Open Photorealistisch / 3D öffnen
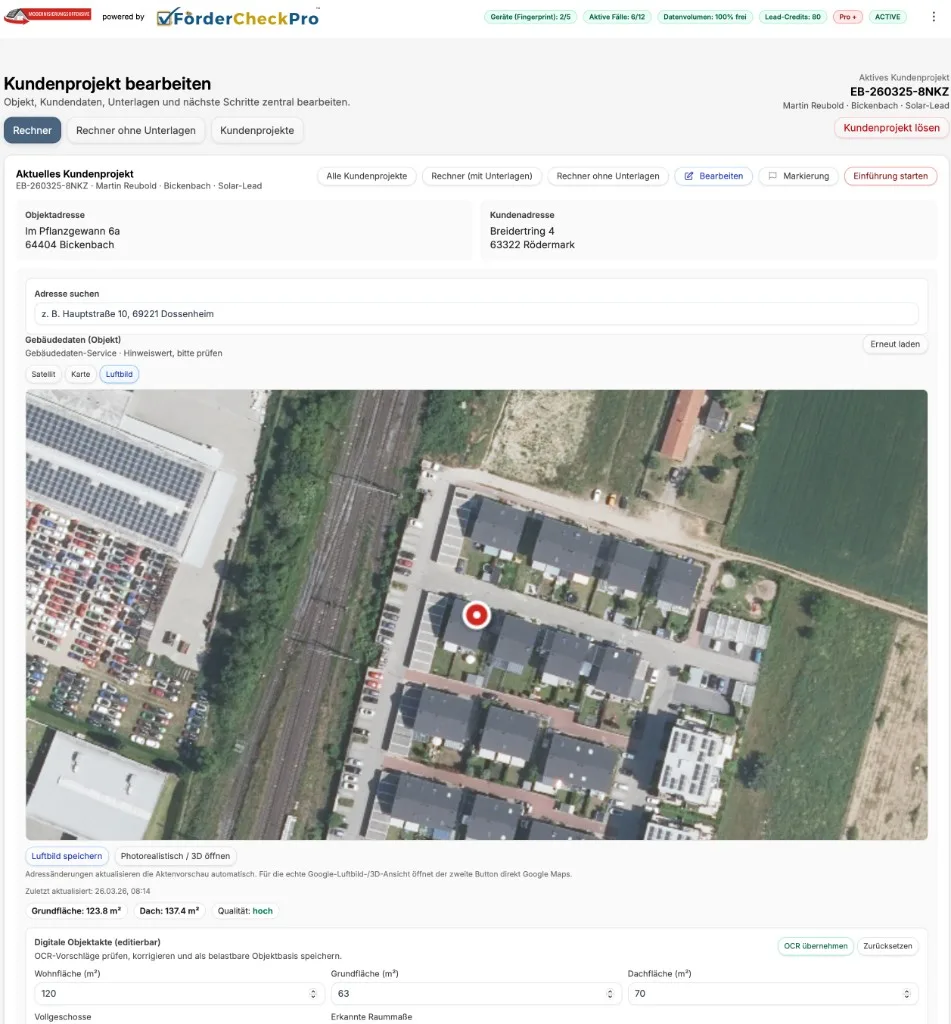951x1024 pixels. point(175,856)
